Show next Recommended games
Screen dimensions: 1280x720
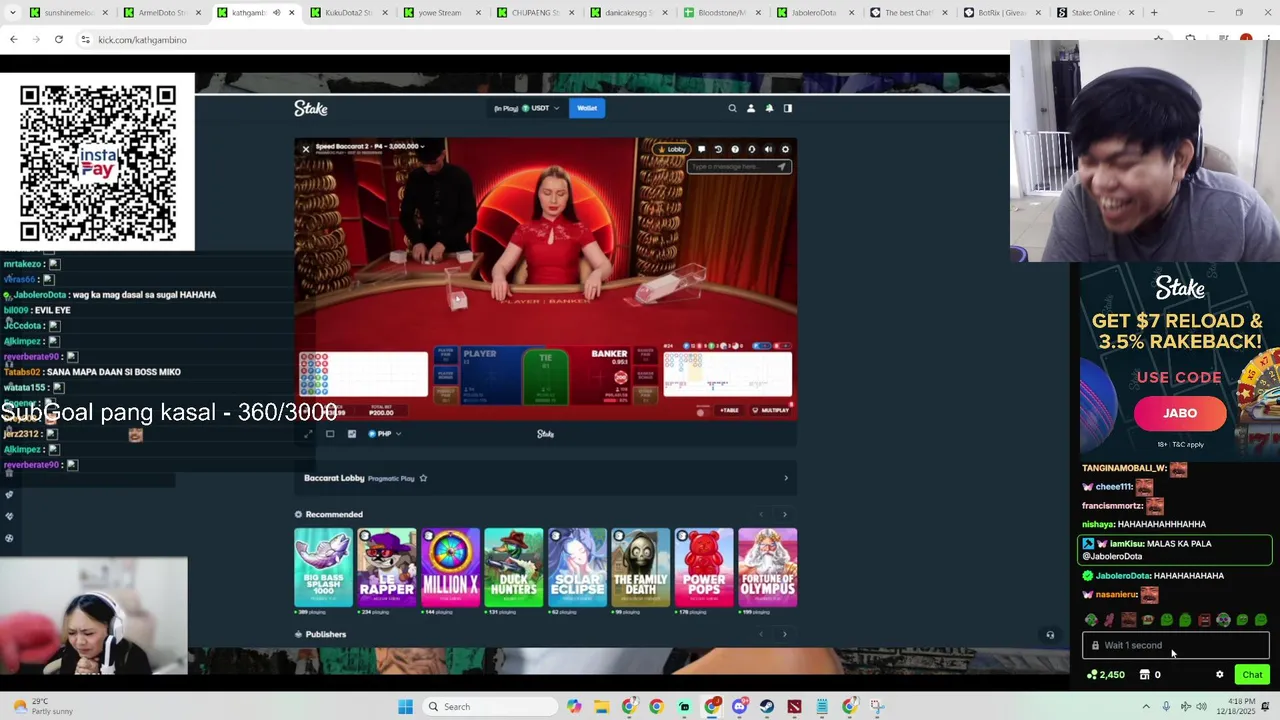click(x=784, y=514)
